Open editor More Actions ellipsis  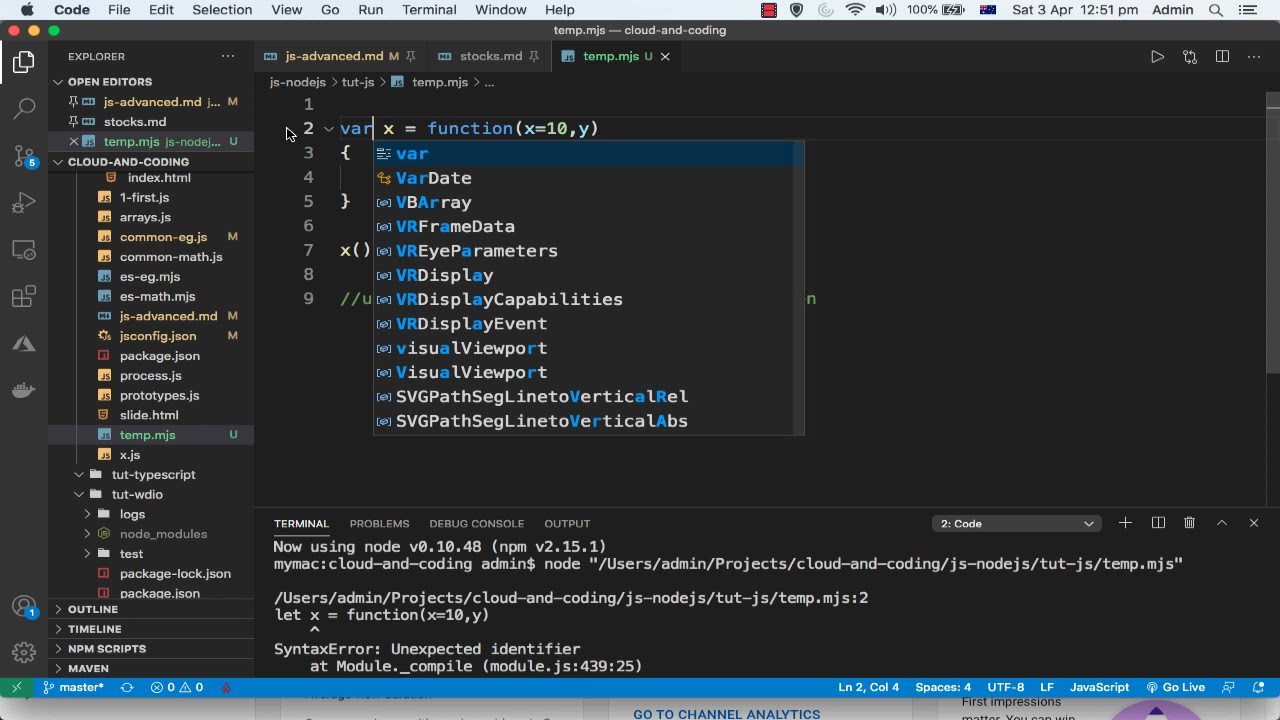(1254, 57)
